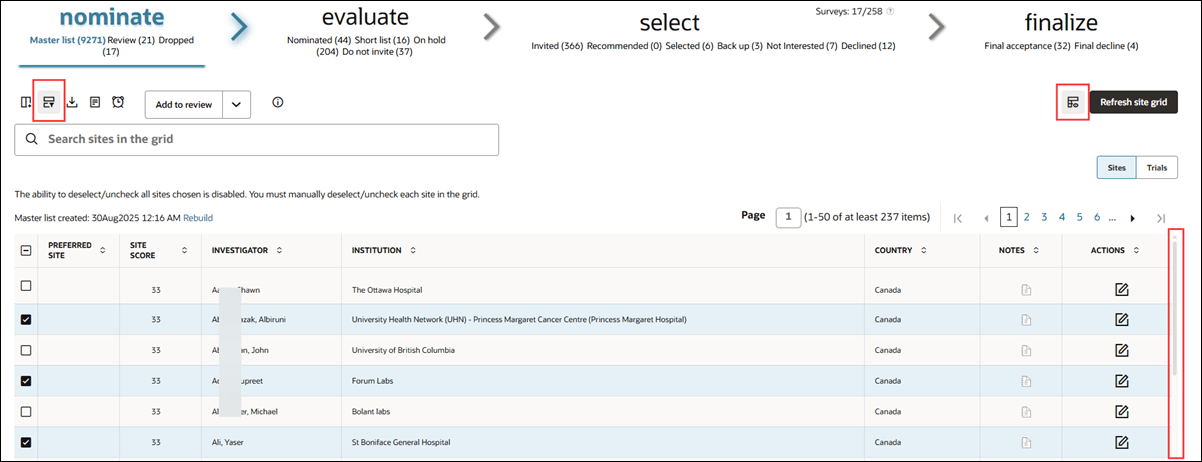Edit actions for St Boniface General Hospital row

point(1122,442)
